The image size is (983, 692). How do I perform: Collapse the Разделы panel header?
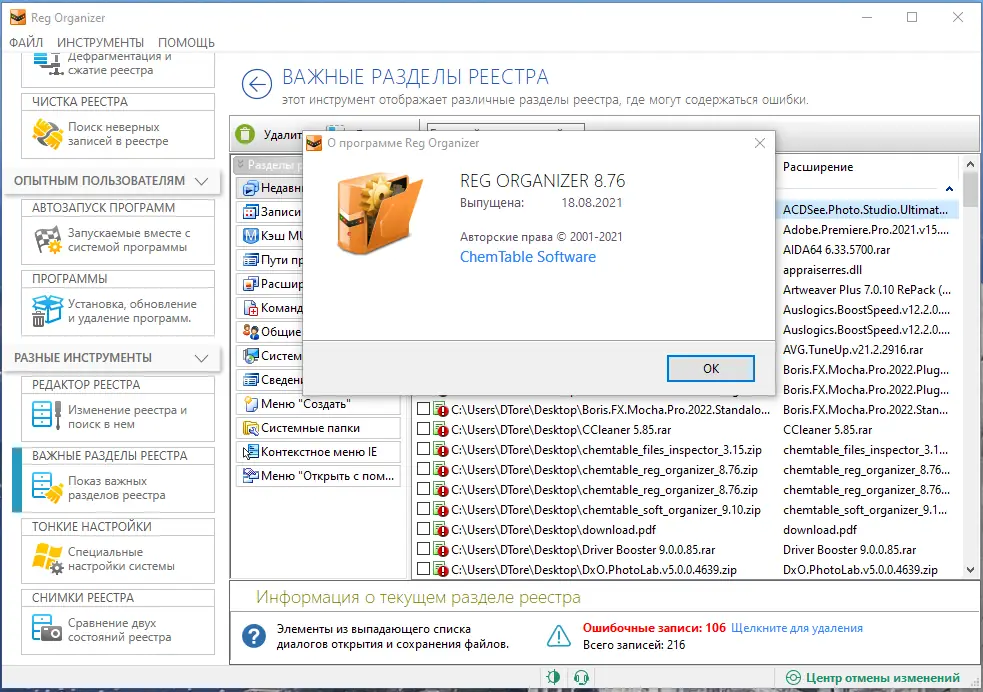click(x=241, y=164)
